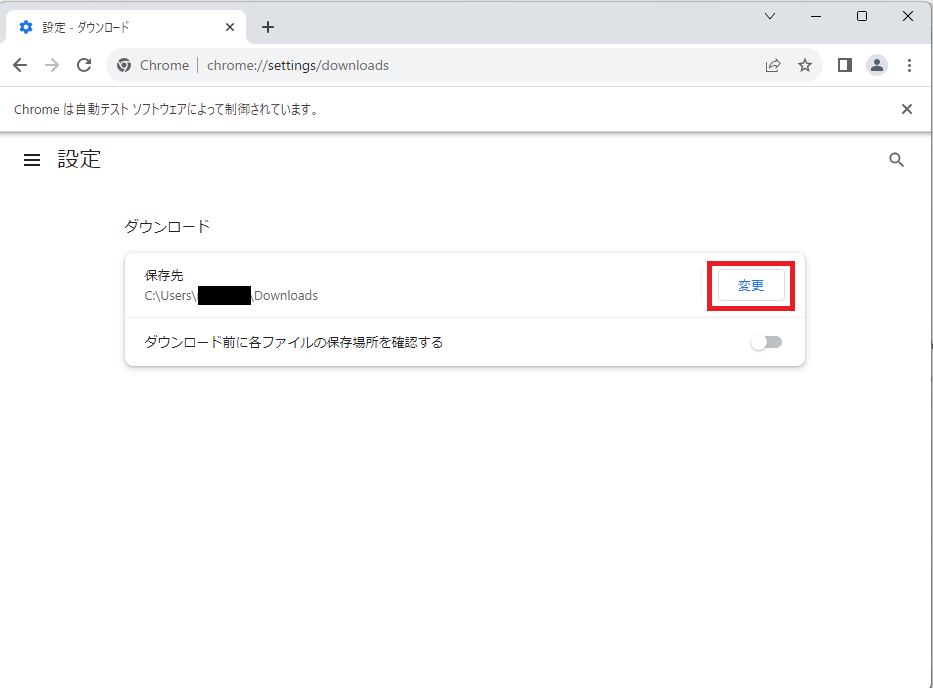The height and width of the screenshot is (688, 933).
Task: Go back to the previous page
Action: tap(20, 65)
